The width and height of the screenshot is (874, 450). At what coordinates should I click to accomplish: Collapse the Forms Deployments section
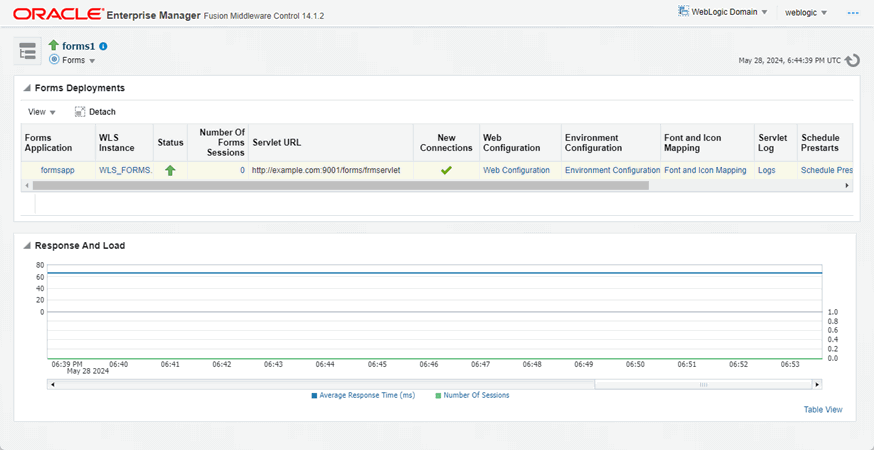pos(27,88)
